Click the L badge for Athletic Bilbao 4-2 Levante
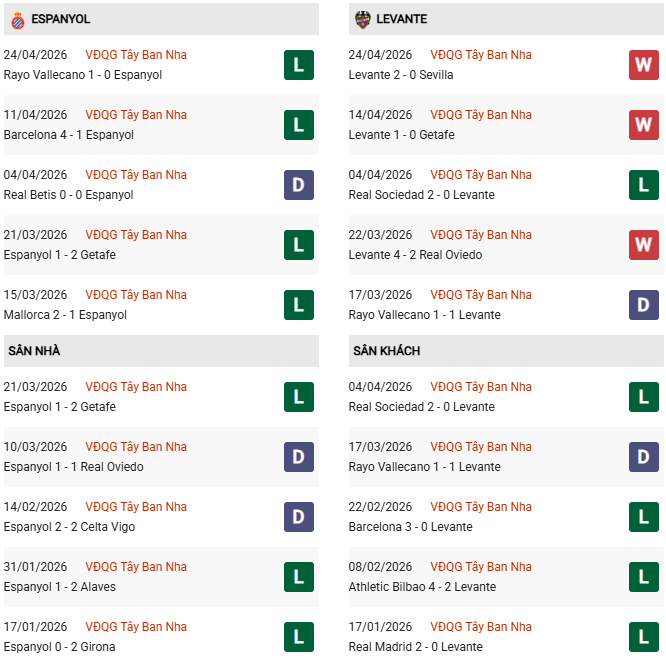Image resolution: width=666 pixels, height=663 pixels. tap(643, 577)
